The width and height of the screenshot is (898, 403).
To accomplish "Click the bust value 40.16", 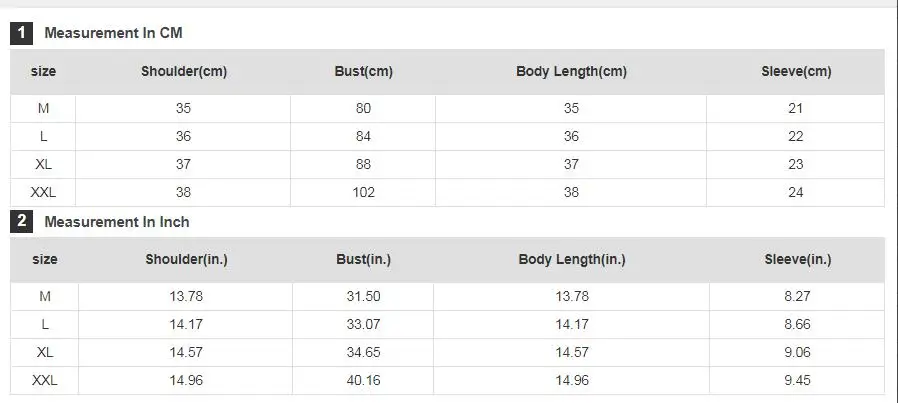I will (x=363, y=380).
